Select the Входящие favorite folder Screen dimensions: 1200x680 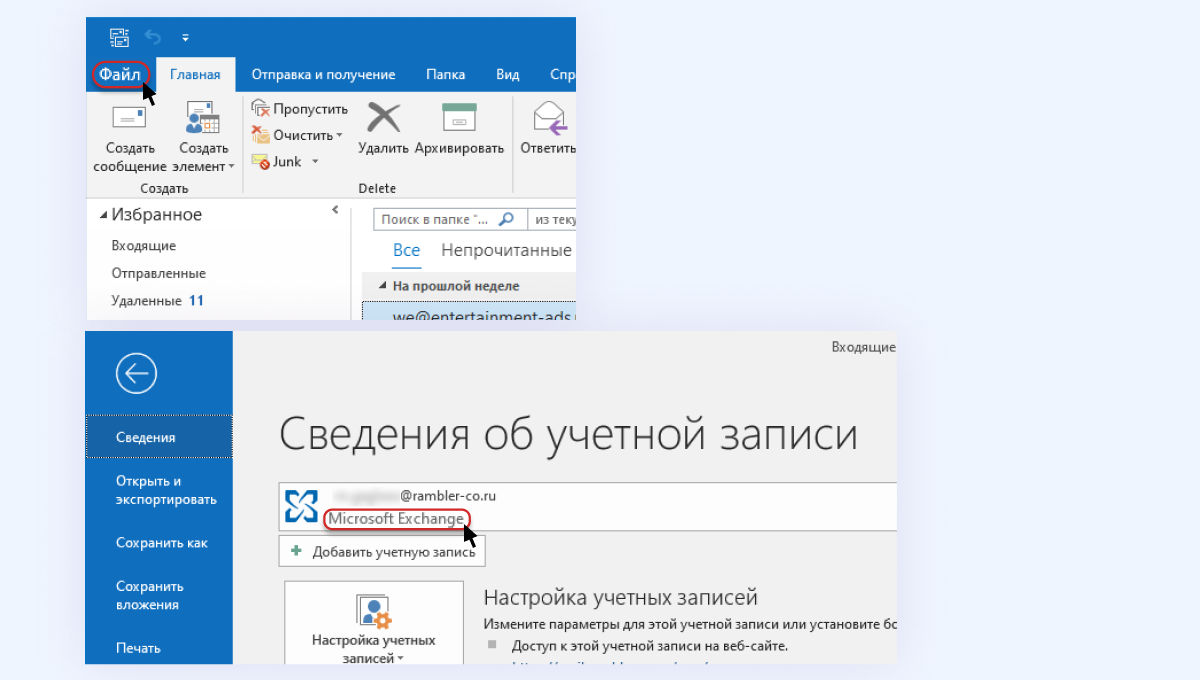144,246
